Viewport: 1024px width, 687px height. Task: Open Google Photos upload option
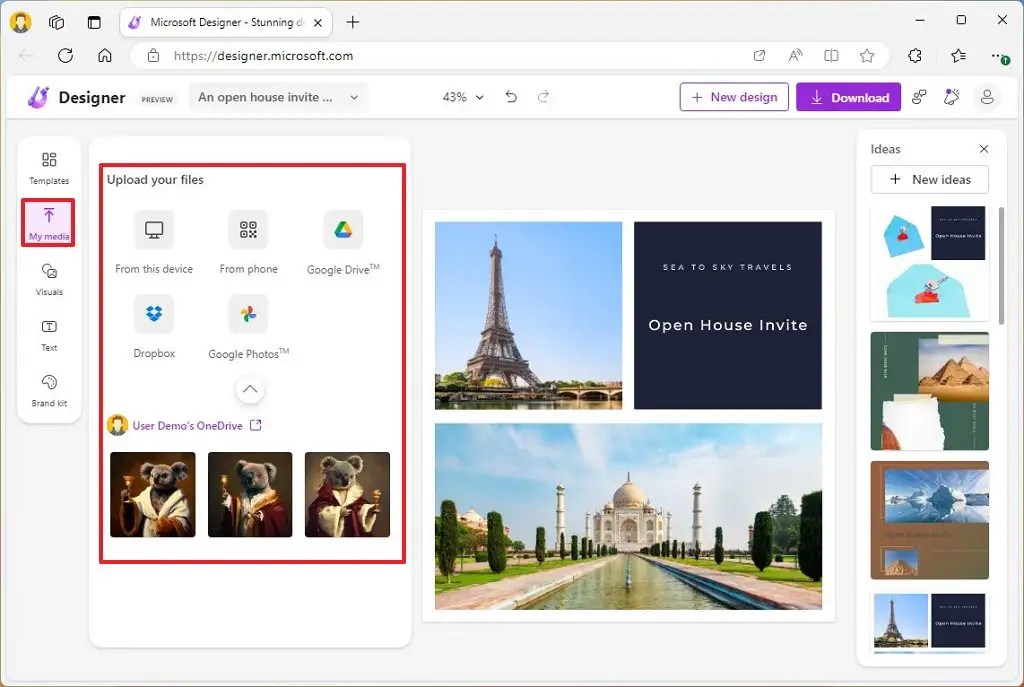[248, 325]
